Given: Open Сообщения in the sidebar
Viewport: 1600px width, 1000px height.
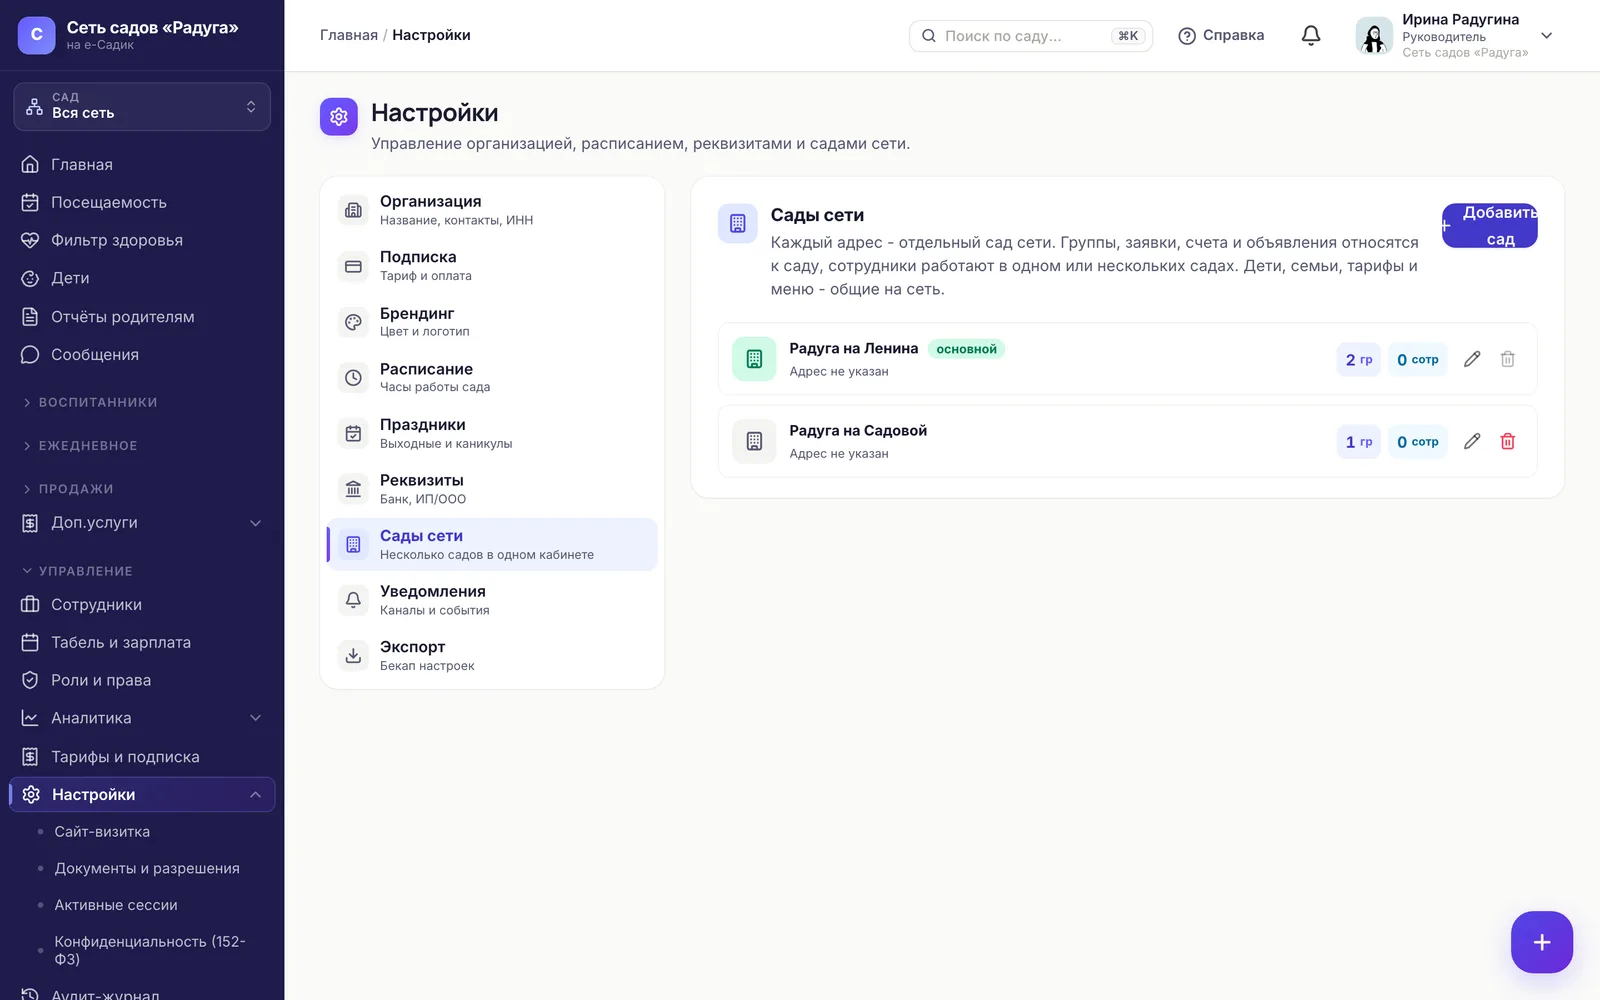Looking at the screenshot, I should 142,354.
